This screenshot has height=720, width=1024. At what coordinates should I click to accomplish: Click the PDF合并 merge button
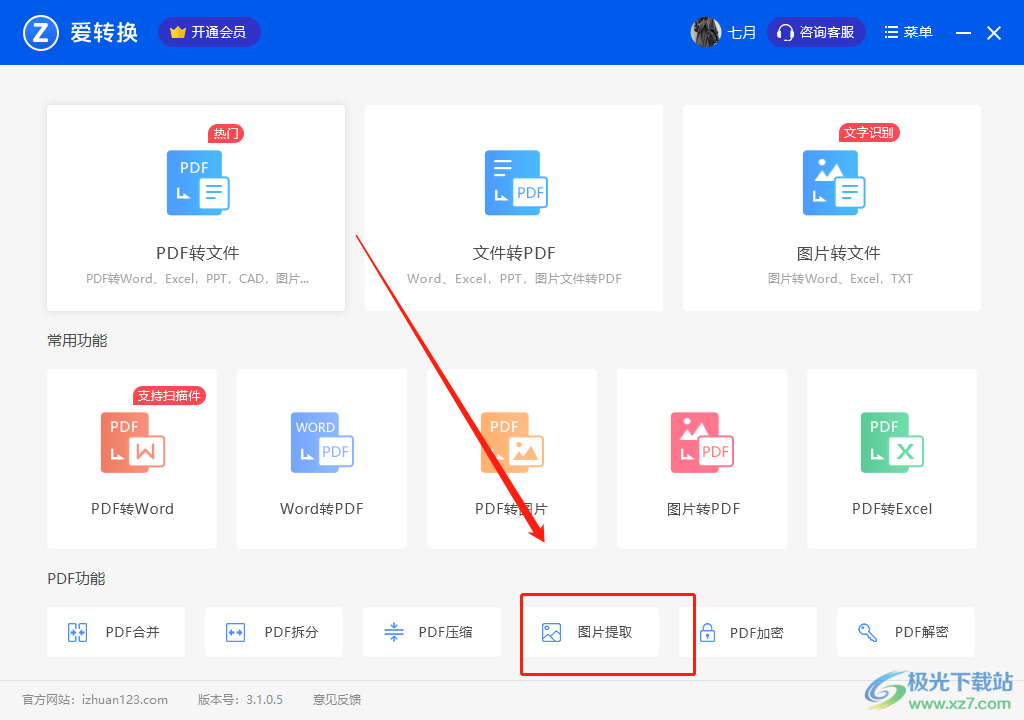coord(116,632)
